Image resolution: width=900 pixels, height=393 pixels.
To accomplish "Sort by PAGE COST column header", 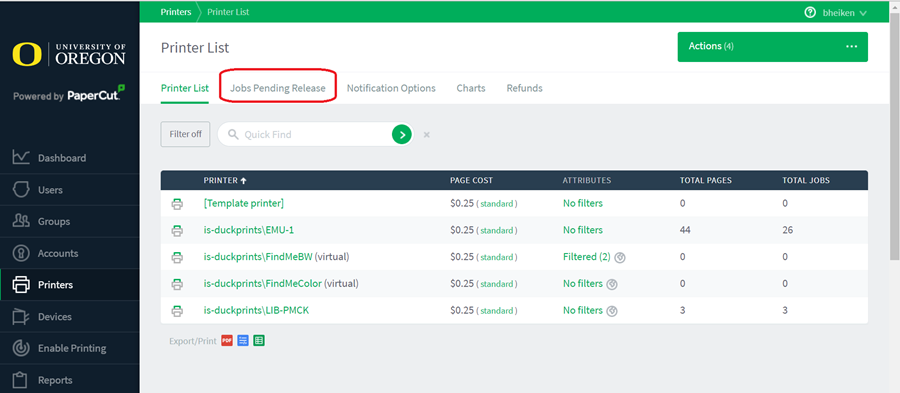I will click(471, 180).
